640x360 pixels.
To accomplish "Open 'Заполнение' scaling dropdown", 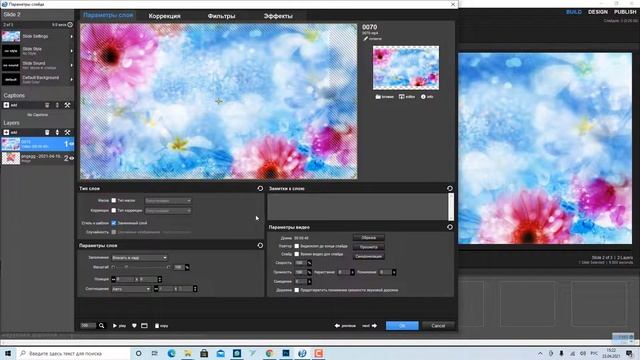I will click(139, 258).
